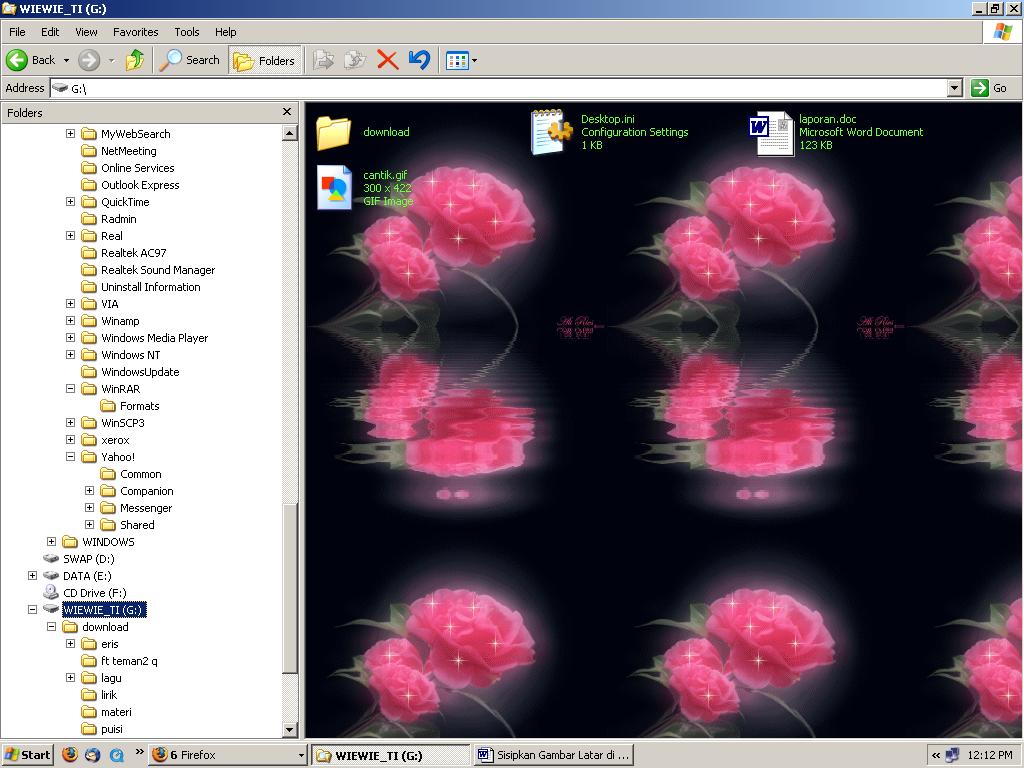Click the Copy To toolbar icon
1024x768 pixels.
click(355, 60)
